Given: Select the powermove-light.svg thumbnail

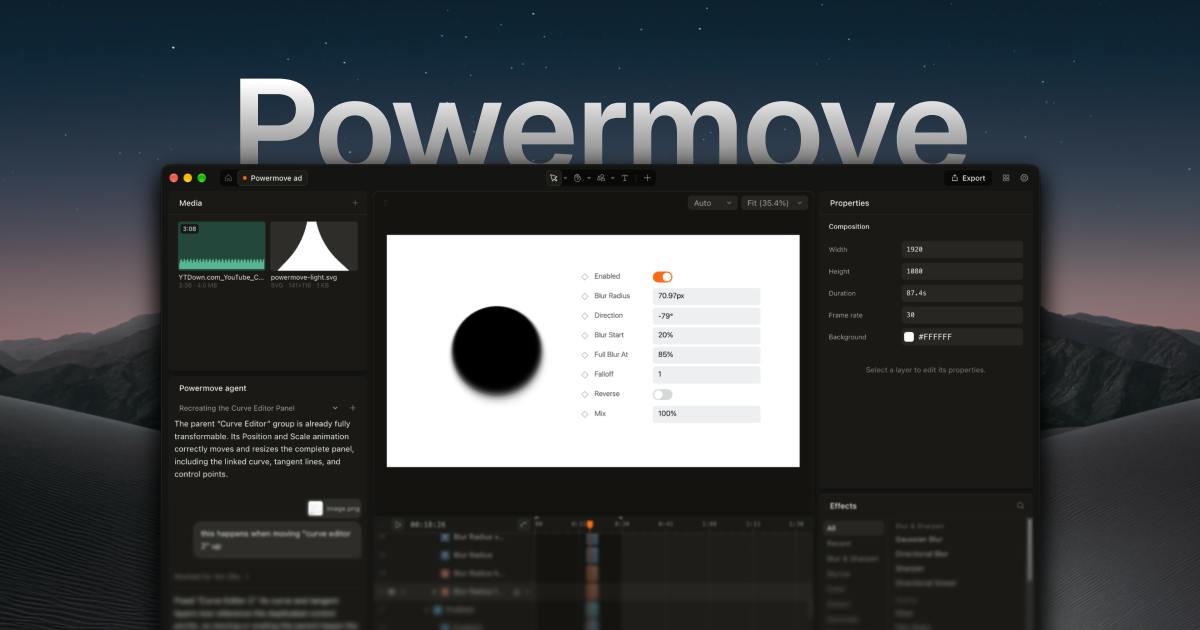Looking at the screenshot, I should point(314,246).
